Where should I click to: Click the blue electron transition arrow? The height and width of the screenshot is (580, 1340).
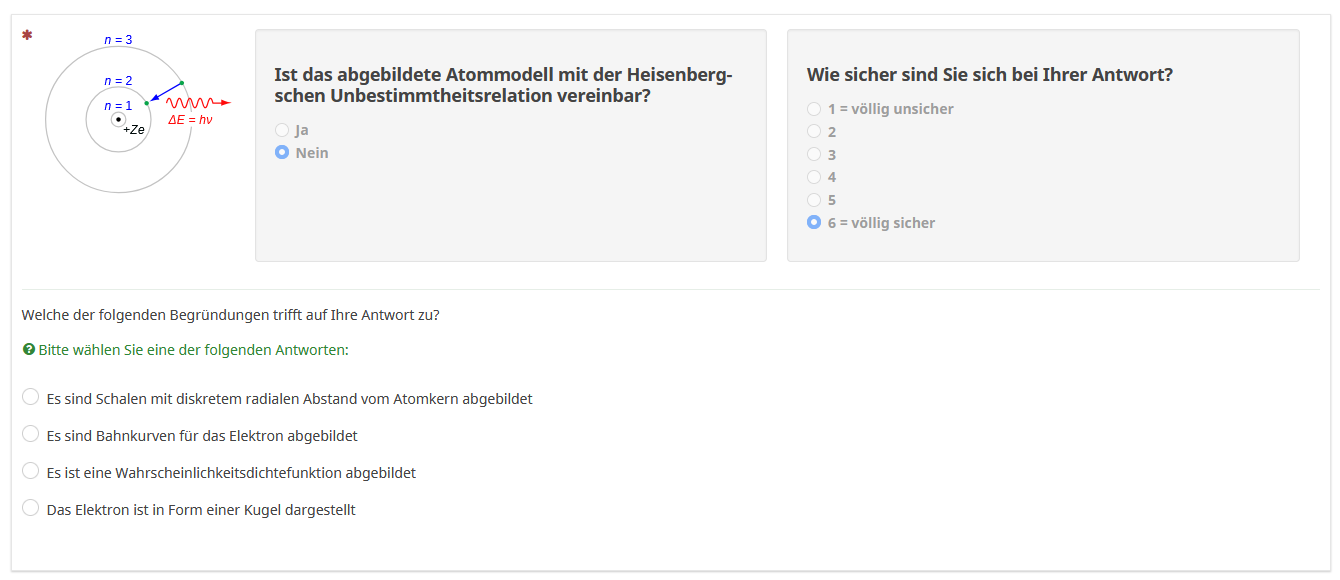164,93
